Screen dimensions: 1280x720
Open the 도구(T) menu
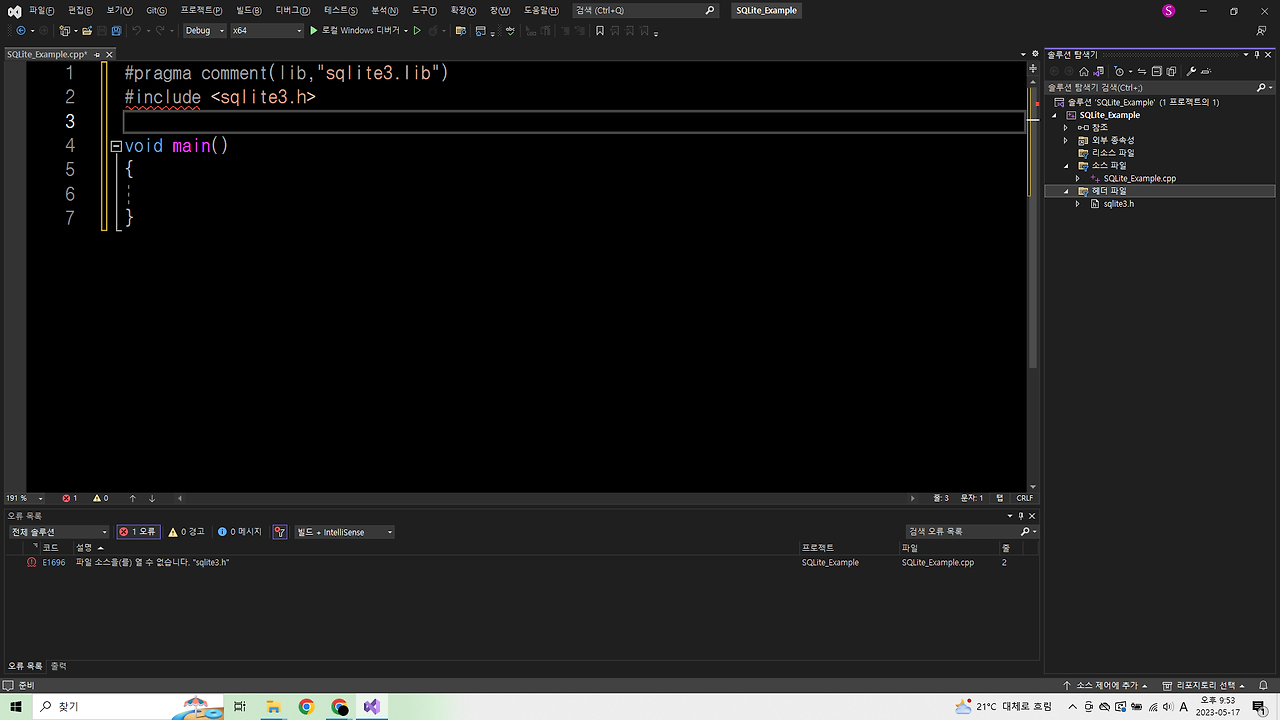tap(424, 10)
